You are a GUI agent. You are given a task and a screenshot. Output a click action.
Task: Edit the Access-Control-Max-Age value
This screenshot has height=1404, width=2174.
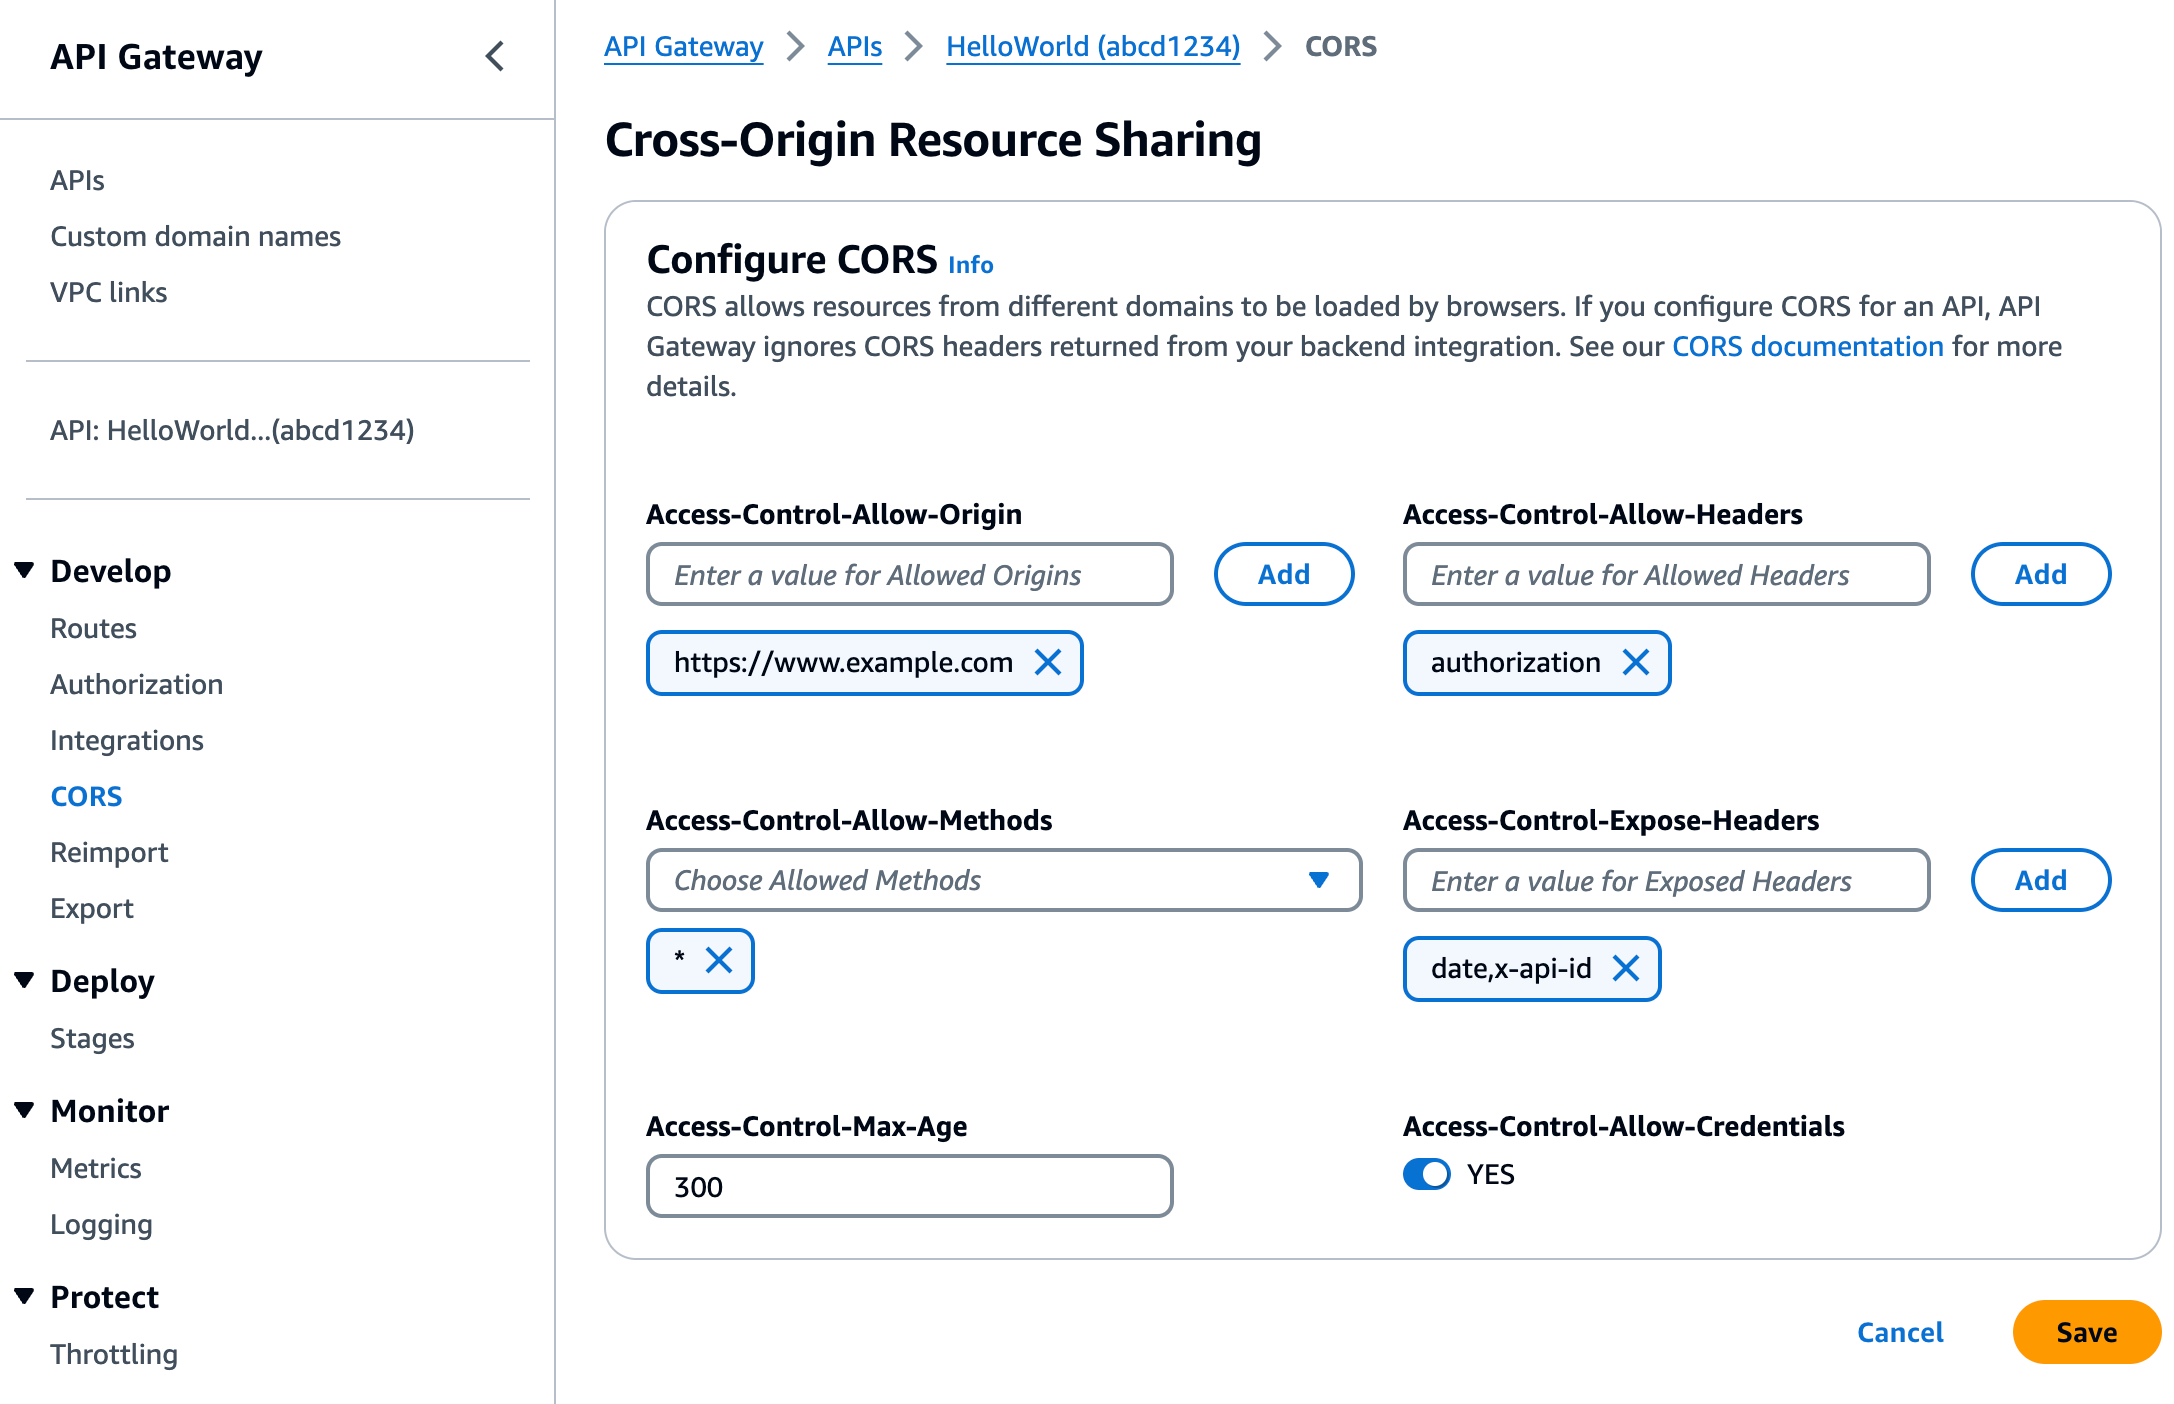point(908,1186)
